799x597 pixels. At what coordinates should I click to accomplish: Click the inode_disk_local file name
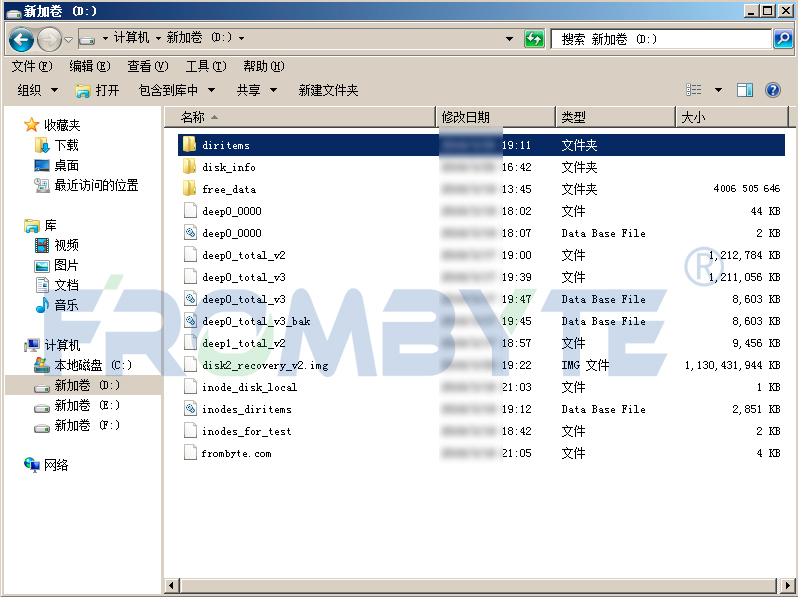(249, 387)
